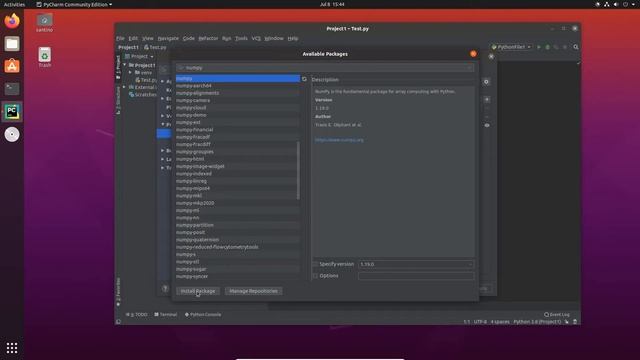Open the Show Applications grid
This screenshot has height=360, width=640.
12,348
